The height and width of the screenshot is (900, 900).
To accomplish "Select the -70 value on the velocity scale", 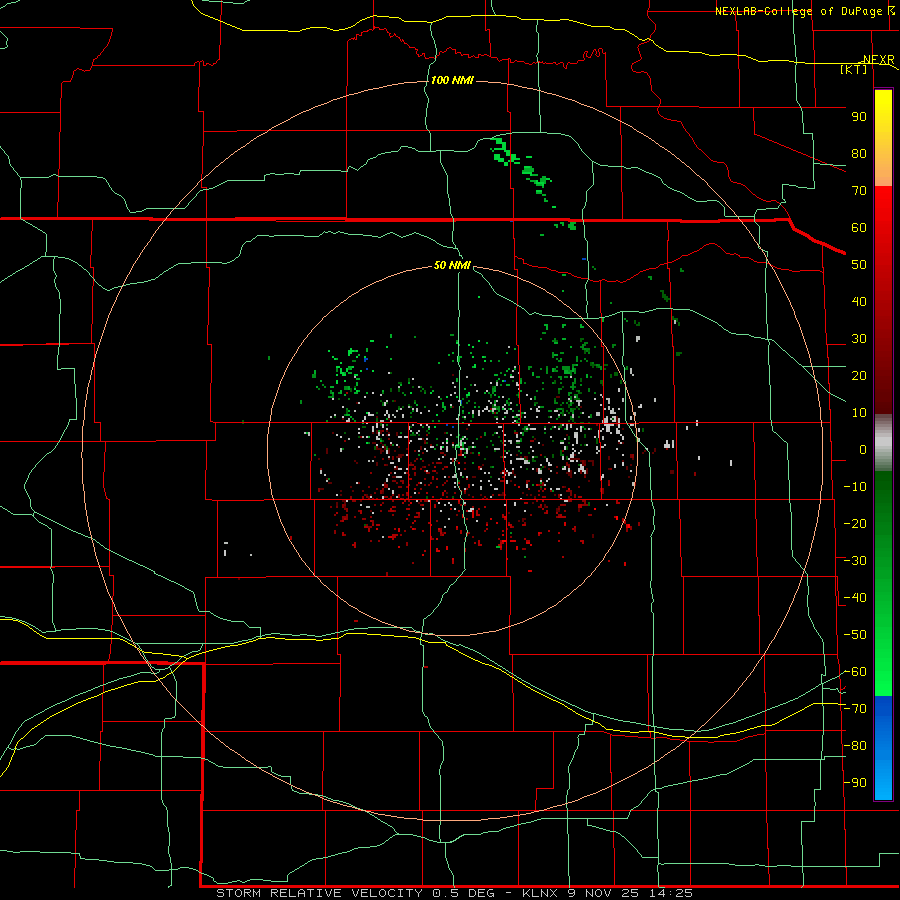I will tap(855, 709).
